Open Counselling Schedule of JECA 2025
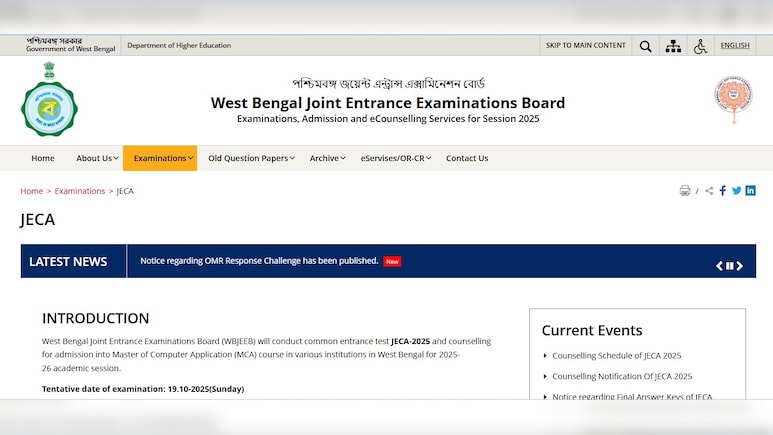The width and height of the screenshot is (773, 435). tap(617, 356)
